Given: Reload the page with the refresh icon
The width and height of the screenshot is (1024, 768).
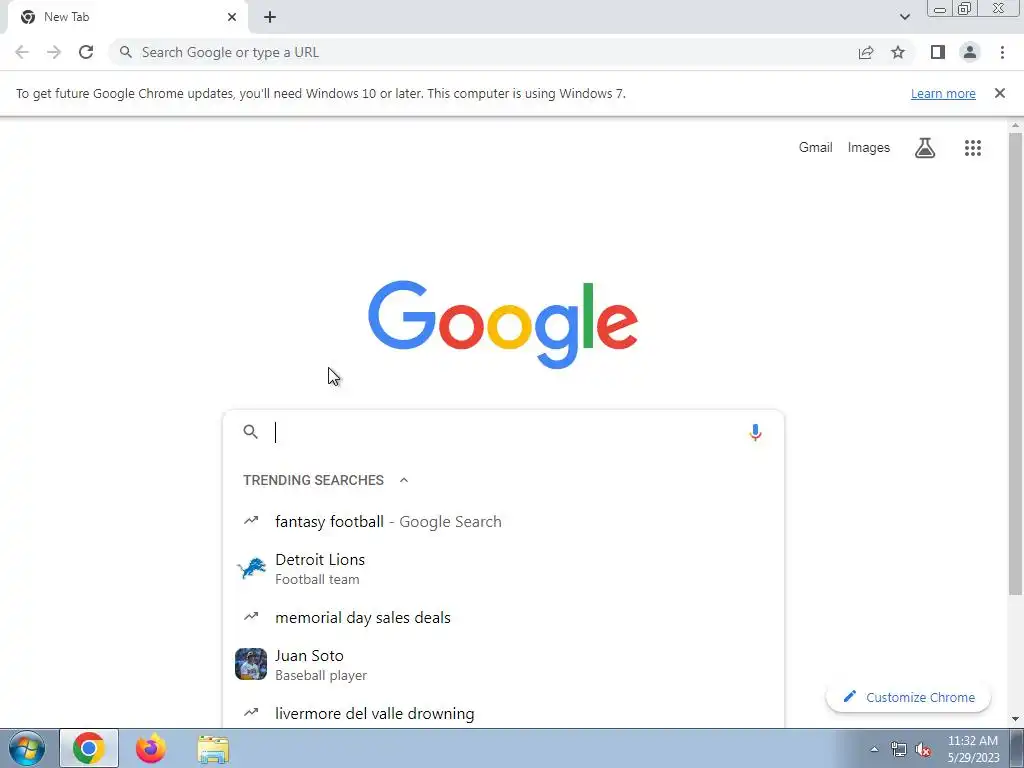Looking at the screenshot, I should click(86, 52).
